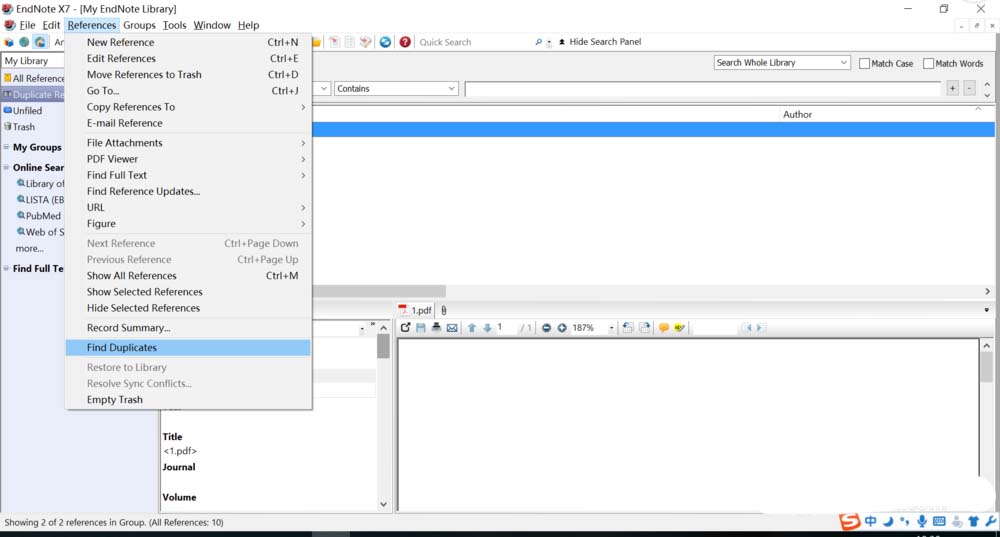Open the Search Whole Library dropdown
Screen dimensions: 1000x537
[x=782, y=63]
